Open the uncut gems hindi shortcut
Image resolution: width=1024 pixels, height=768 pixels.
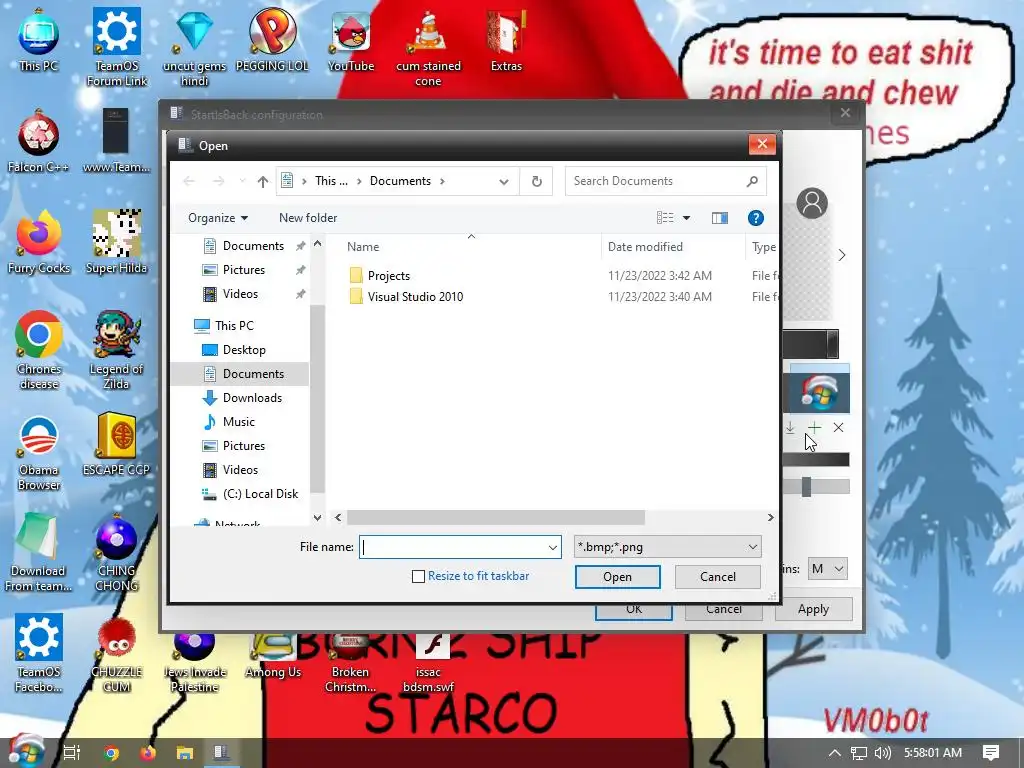tap(194, 47)
